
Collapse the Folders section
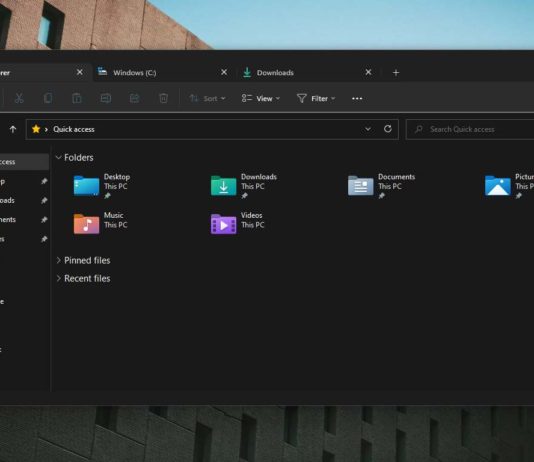click(x=59, y=157)
